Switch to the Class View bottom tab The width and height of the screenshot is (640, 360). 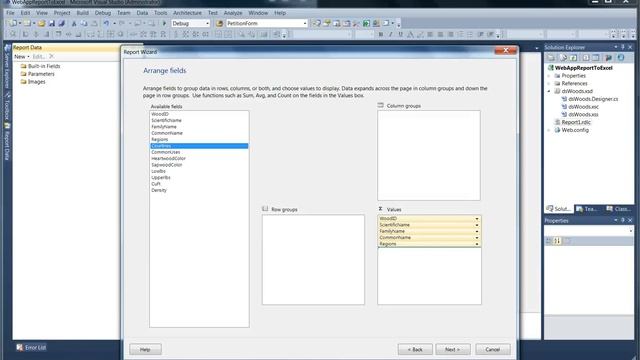pyautogui.click(x=619, y=209)
